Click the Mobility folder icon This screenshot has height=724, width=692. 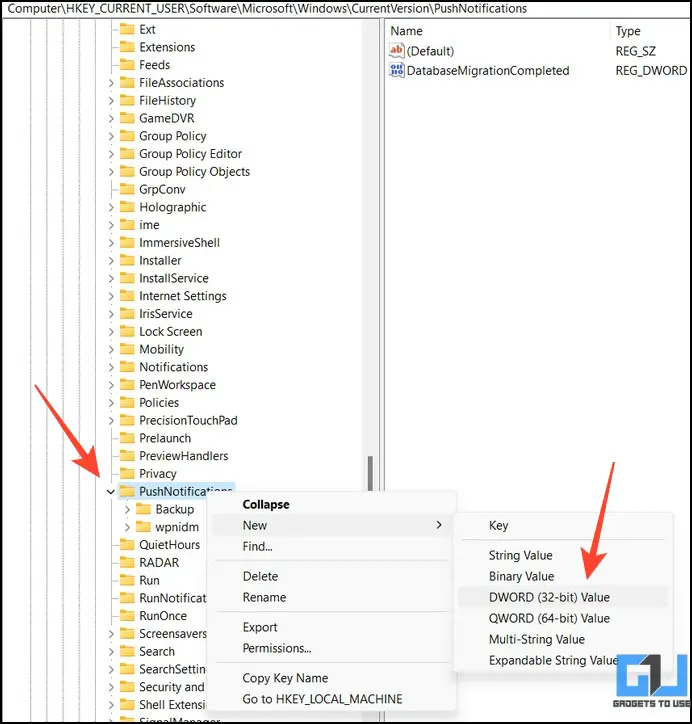[x=127, y=350]
